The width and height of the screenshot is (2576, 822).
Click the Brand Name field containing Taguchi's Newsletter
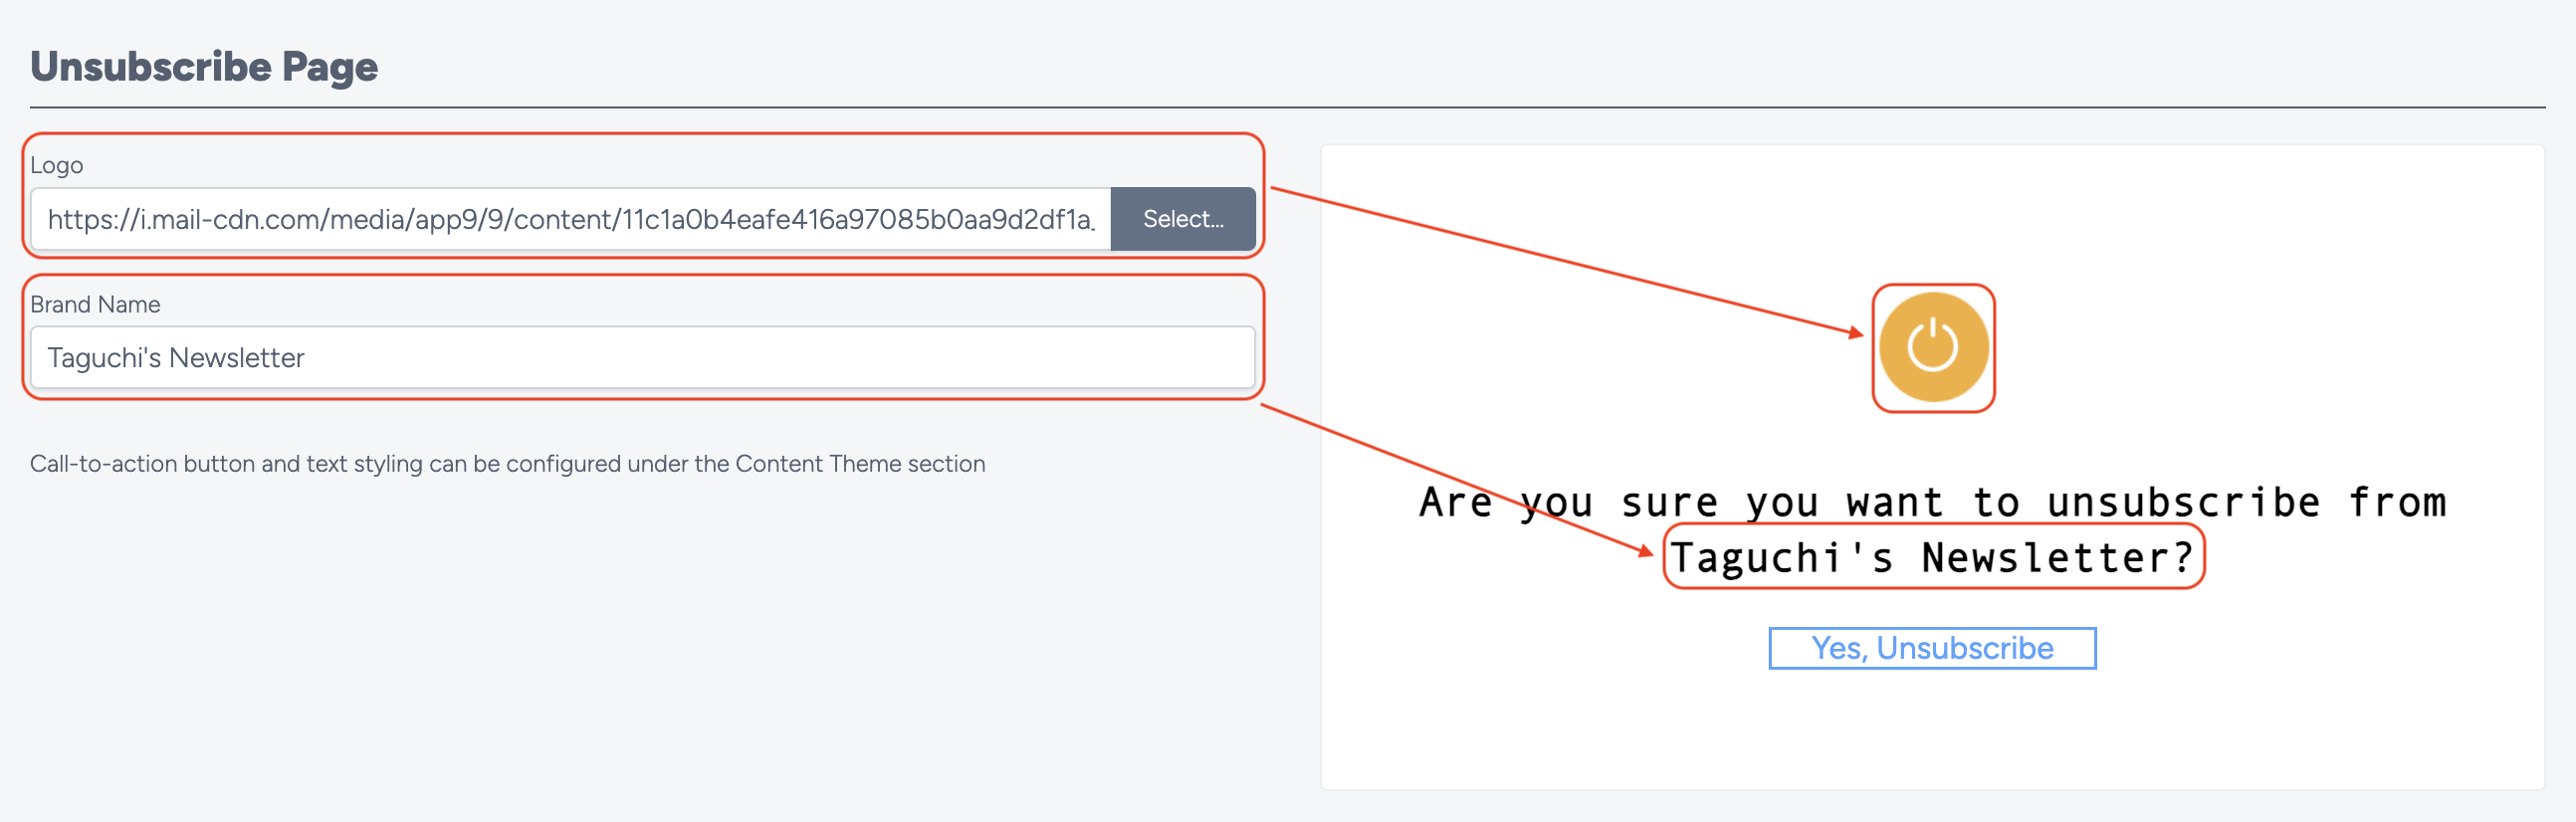click(643, 357)
